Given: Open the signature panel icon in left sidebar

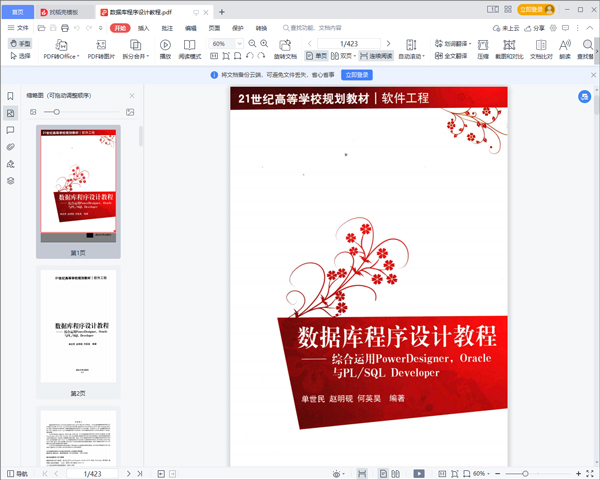Looking at the screenshot, I should (x=11, y=164).
